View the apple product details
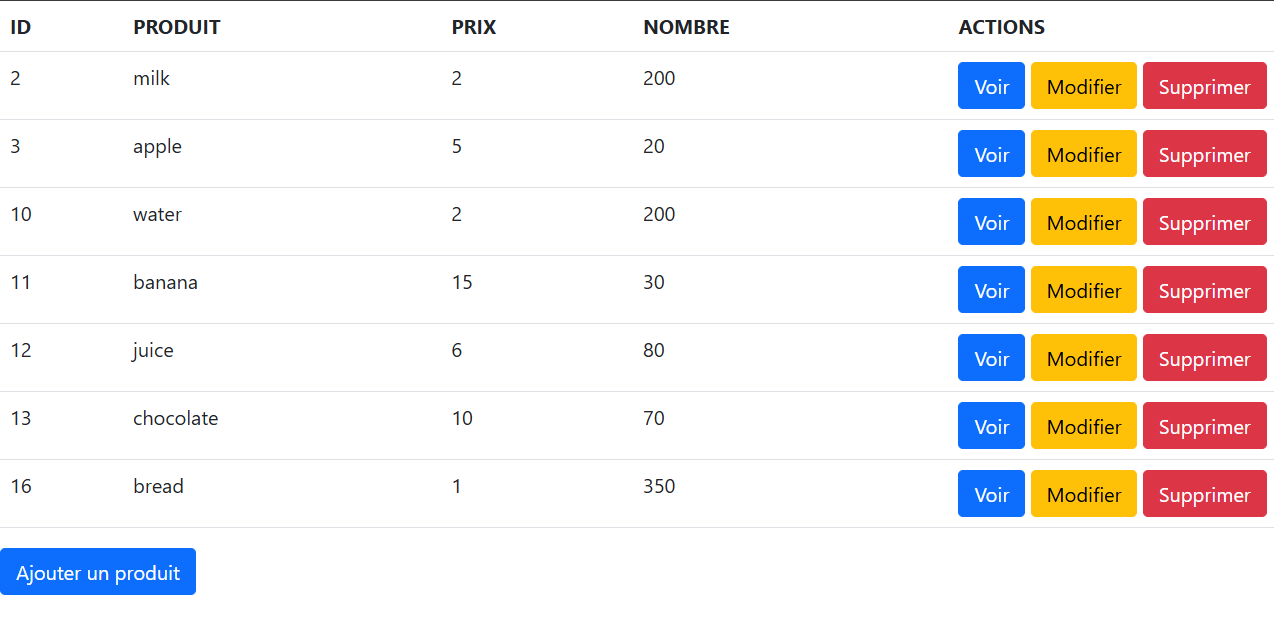Viewport: 1274px width, 628px height. coord(991,154)
